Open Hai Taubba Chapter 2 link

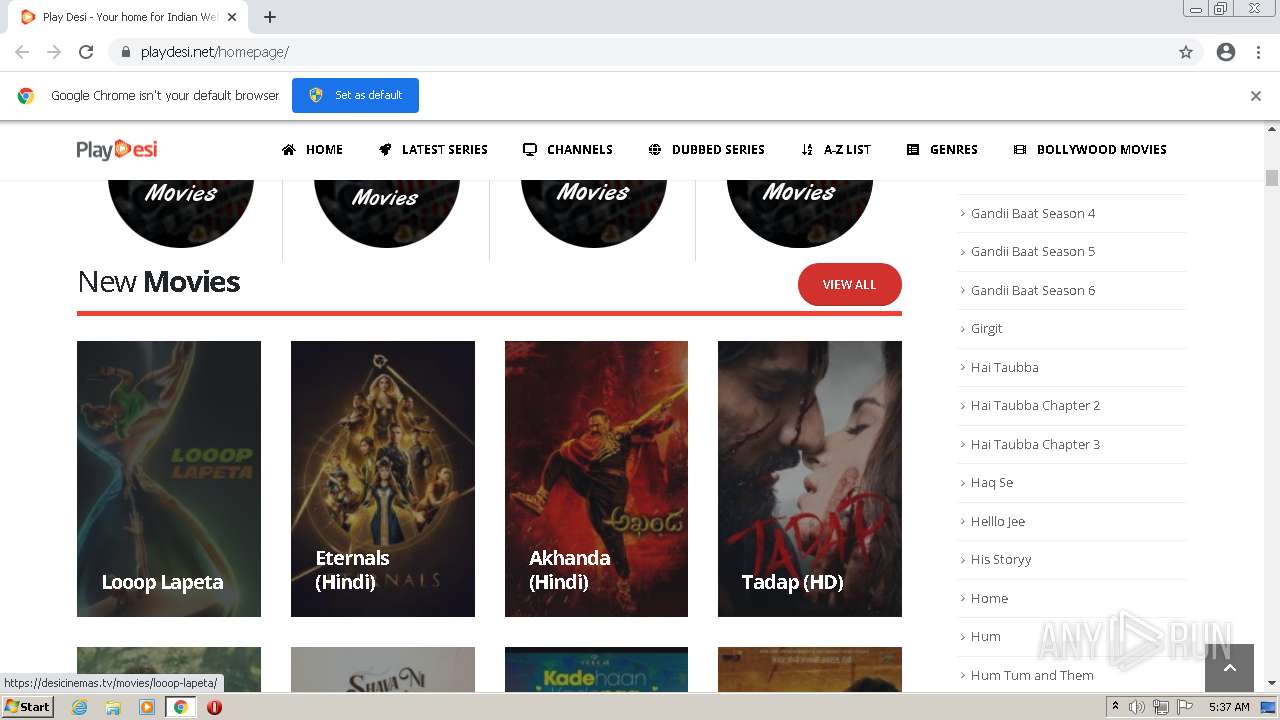1035,405
